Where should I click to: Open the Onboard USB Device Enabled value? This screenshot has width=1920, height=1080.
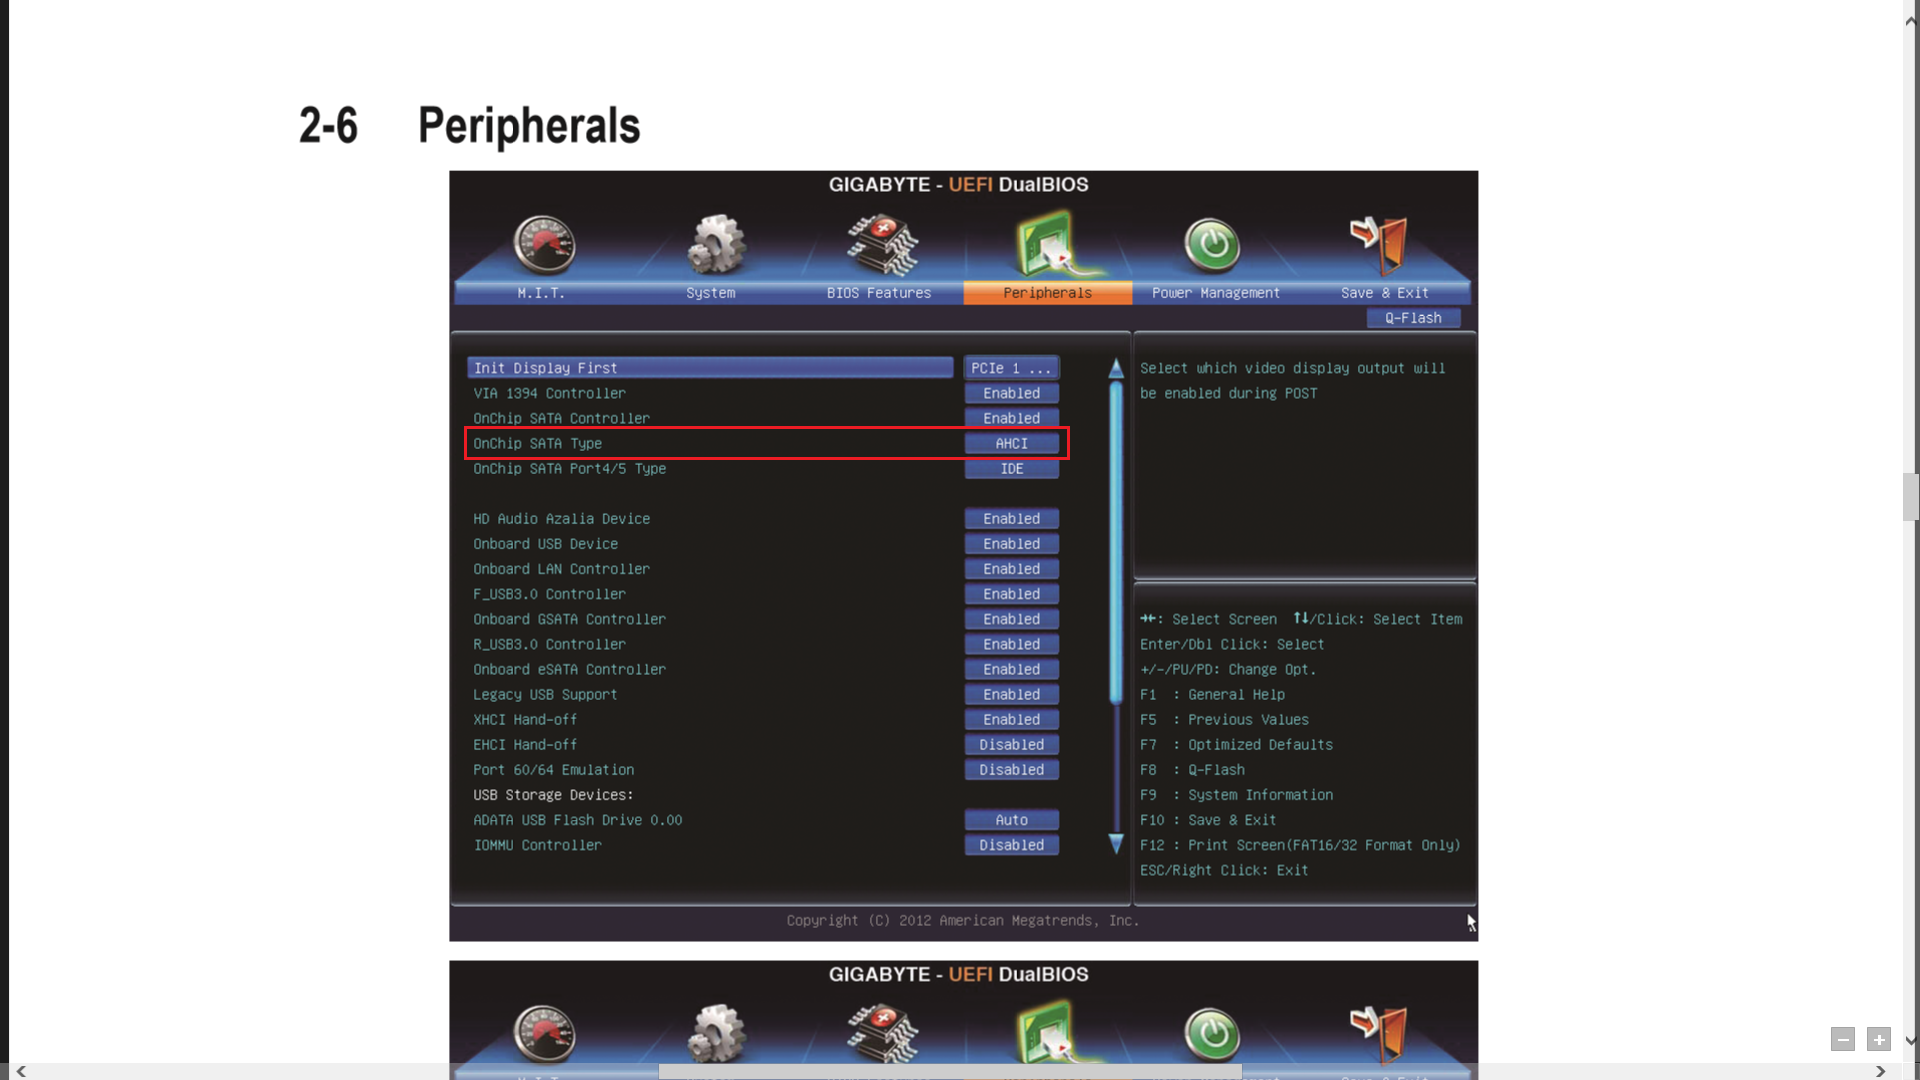point(1012,544)
